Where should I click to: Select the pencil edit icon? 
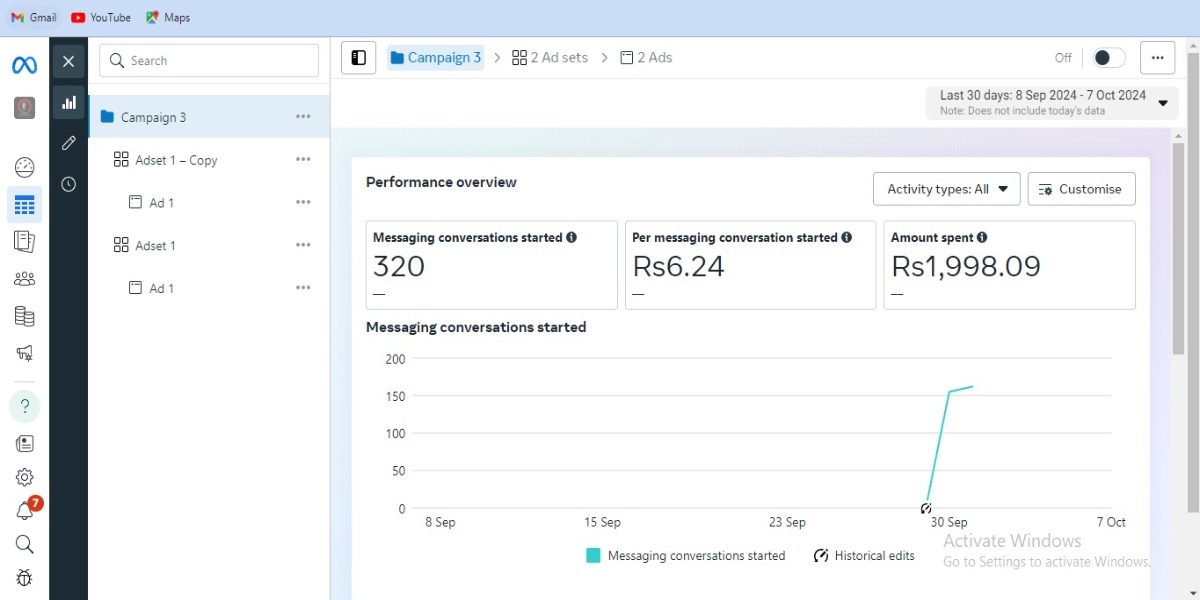(x=68, y=143)
